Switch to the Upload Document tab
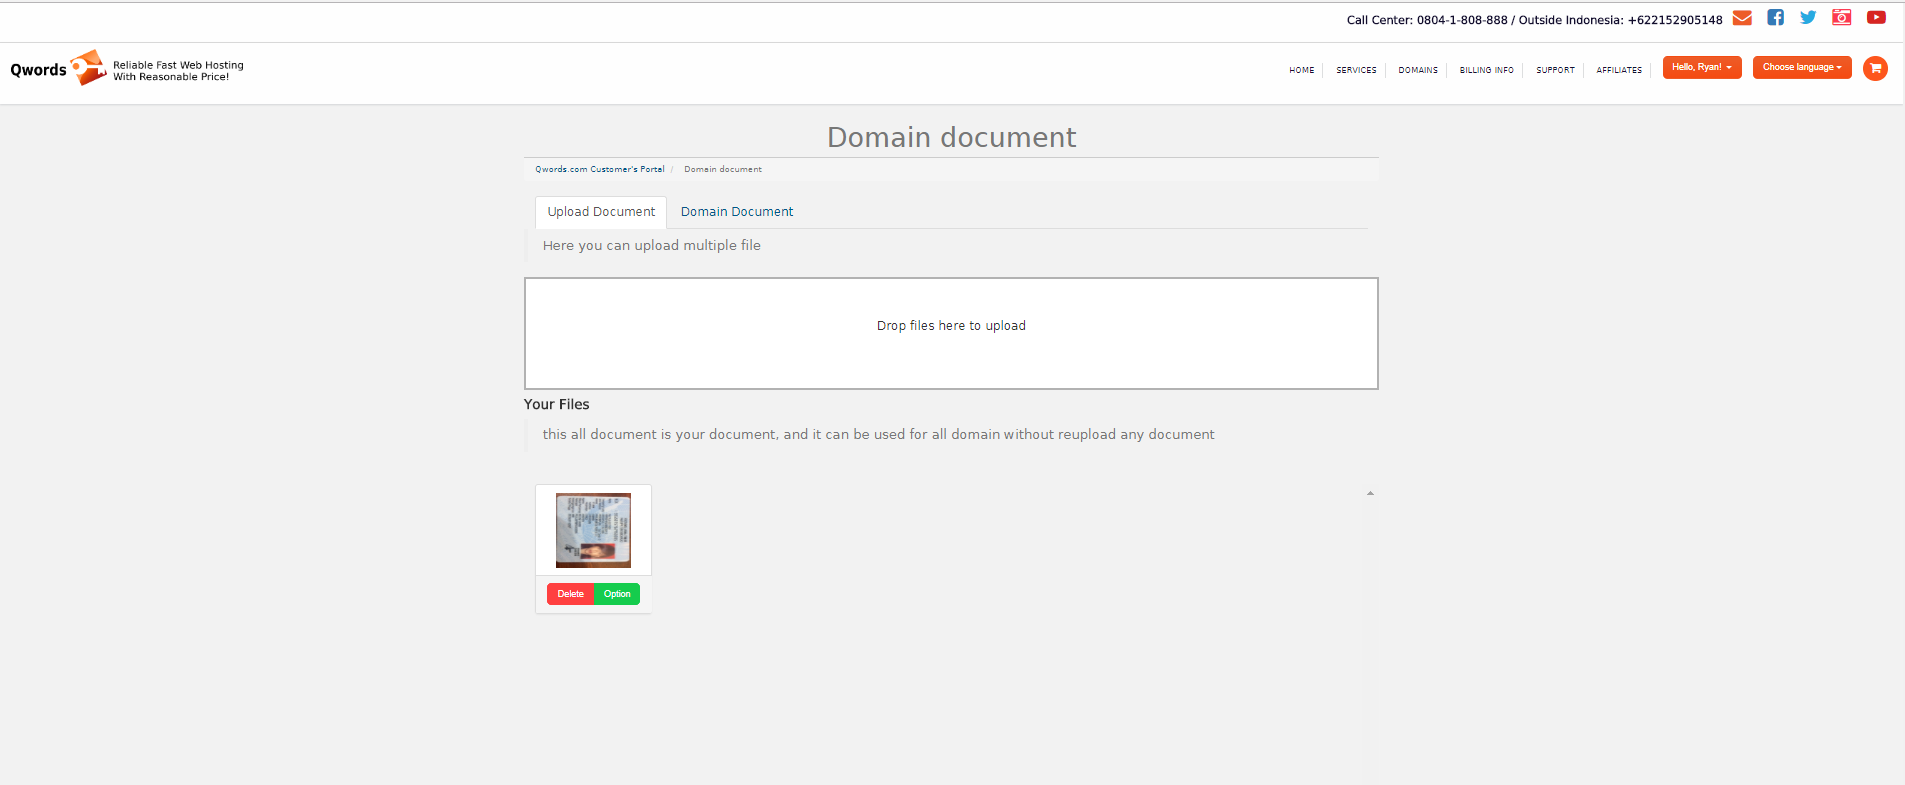This screenshot has height=785, width=1905. [x=601, y=212]
